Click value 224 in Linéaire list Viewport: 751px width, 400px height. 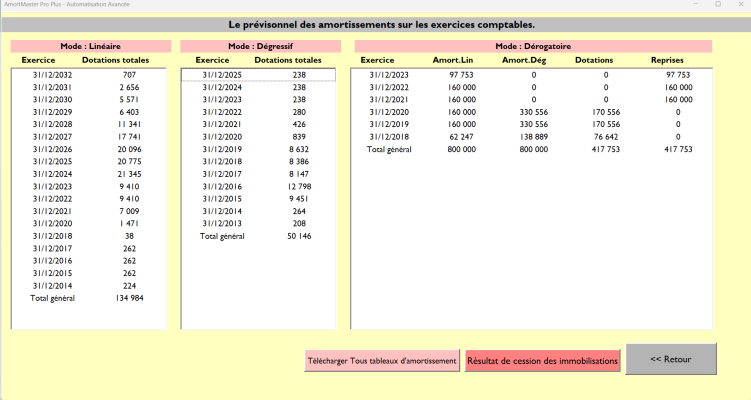(x=129, y=286)
